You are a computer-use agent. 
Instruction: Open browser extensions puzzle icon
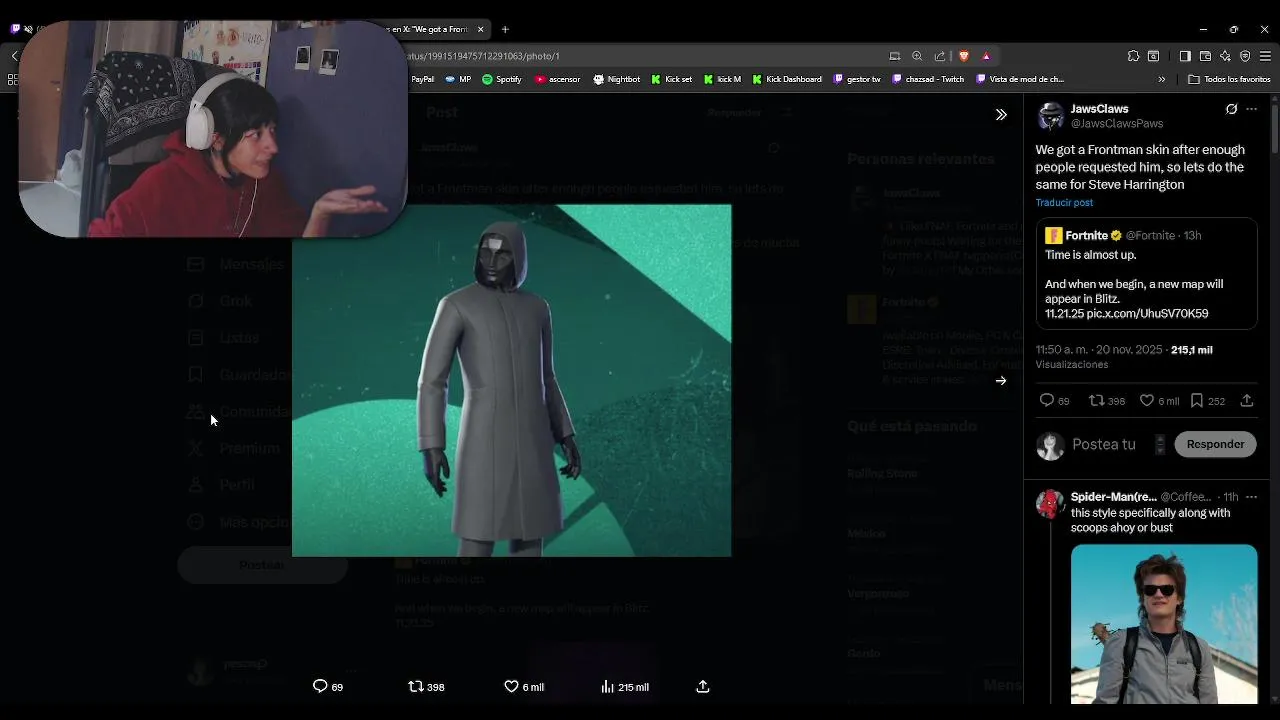[x=1133, y=56]
